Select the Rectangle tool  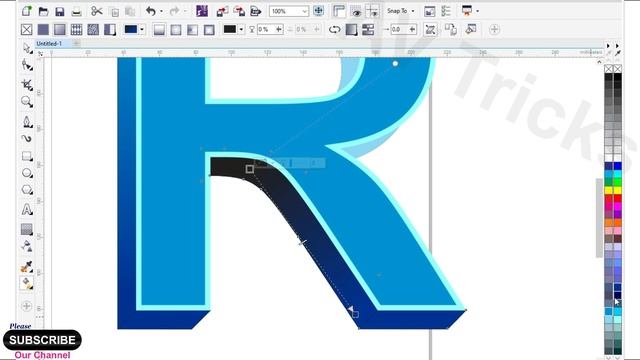(x=27, y=156)
